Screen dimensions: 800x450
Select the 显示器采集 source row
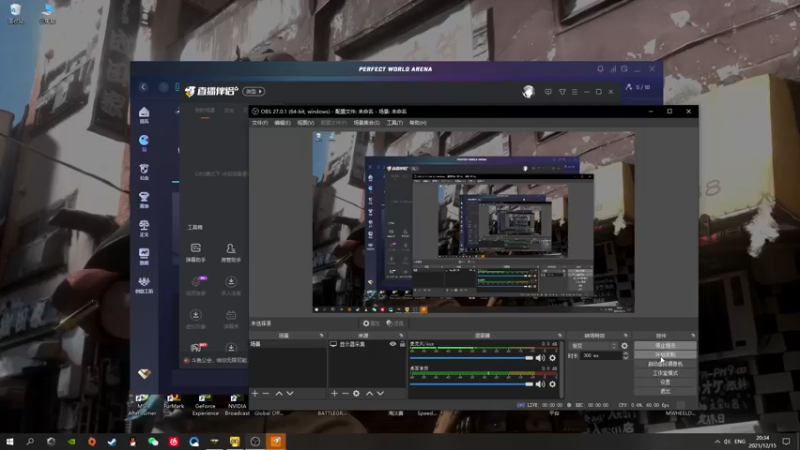367,344
